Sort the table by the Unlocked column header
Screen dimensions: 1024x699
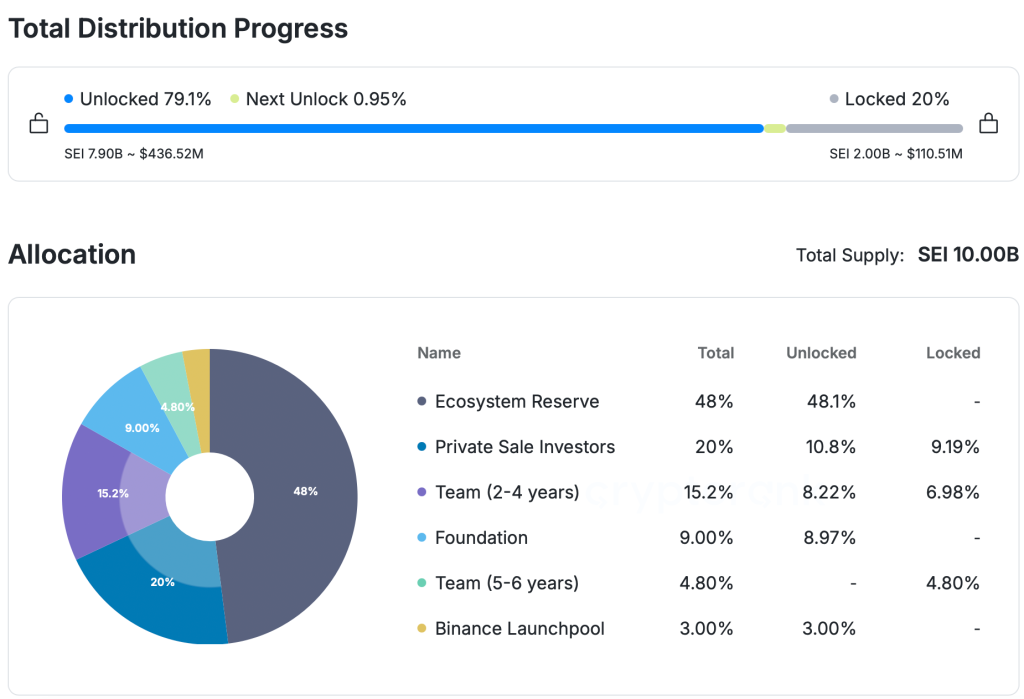pyautogui.click(x=821, y=353)
